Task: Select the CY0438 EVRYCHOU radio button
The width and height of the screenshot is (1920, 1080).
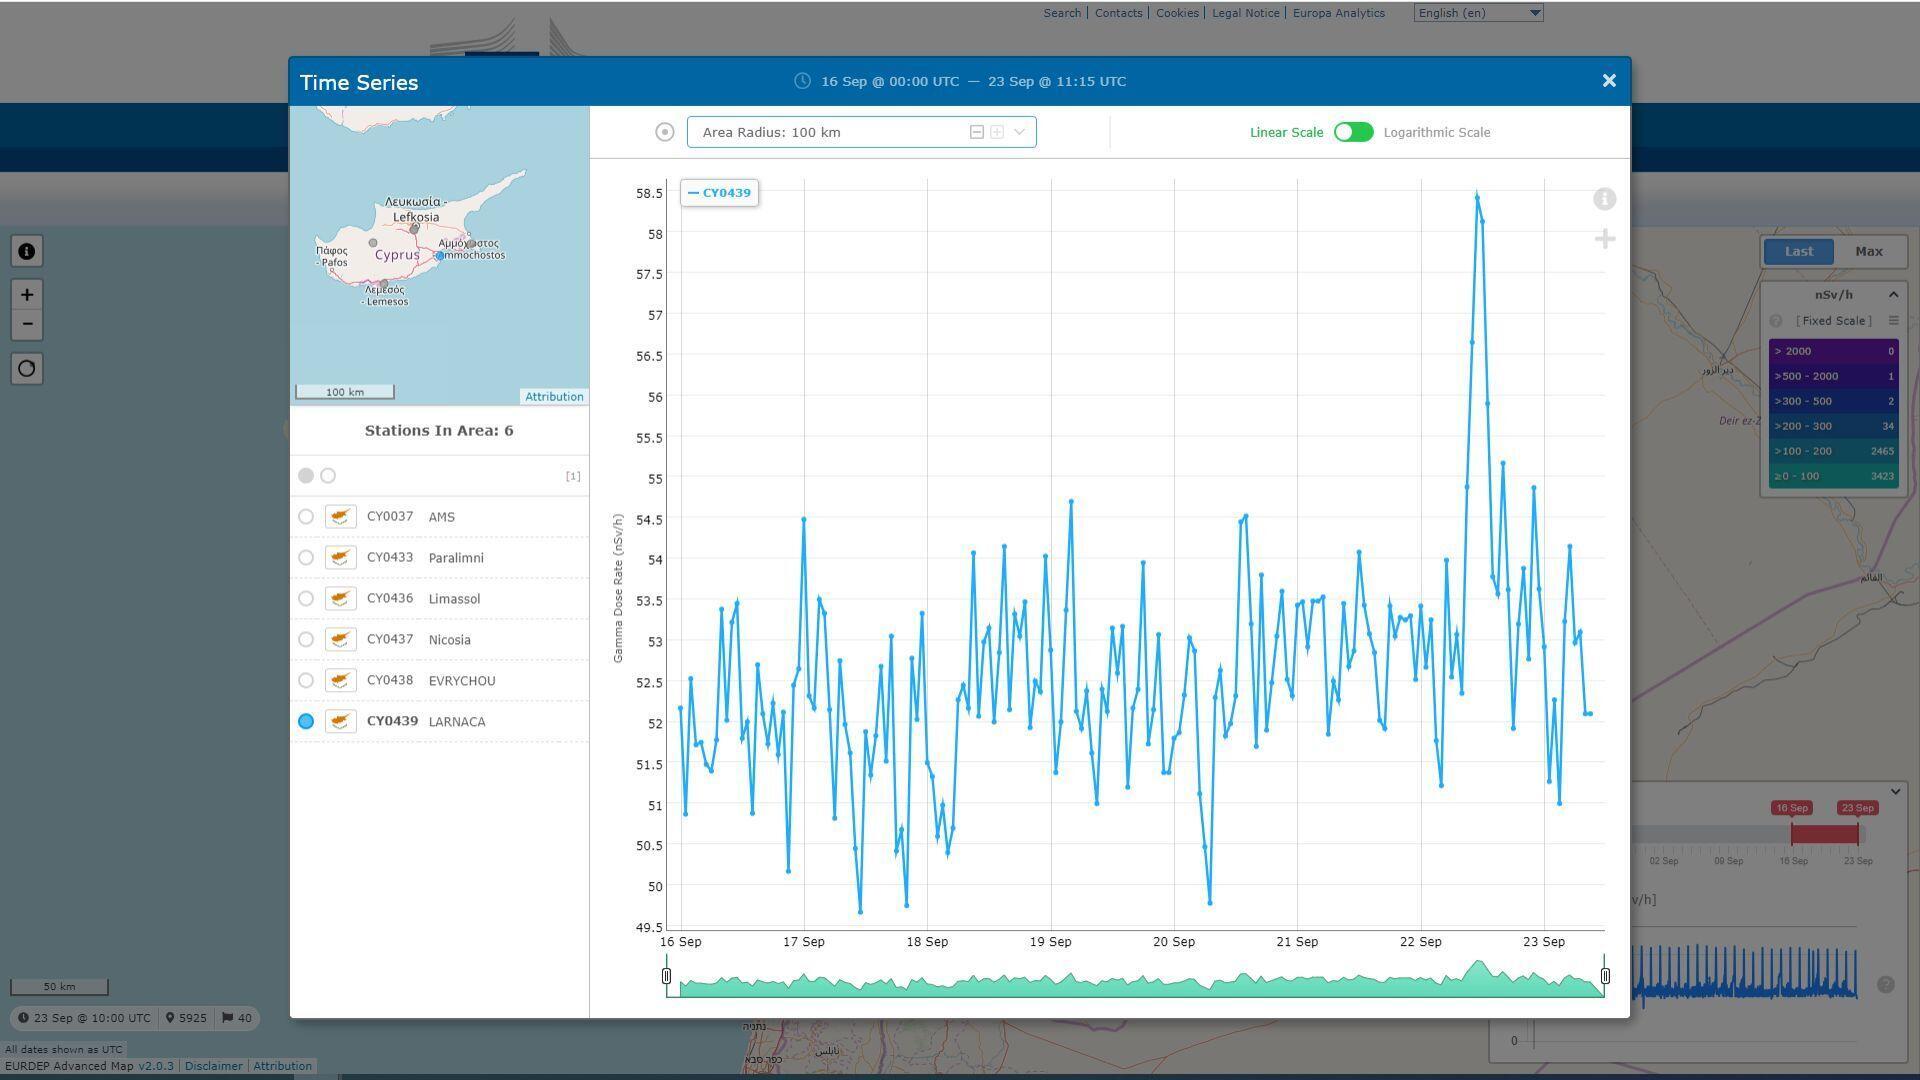Action: pos(306,681)
